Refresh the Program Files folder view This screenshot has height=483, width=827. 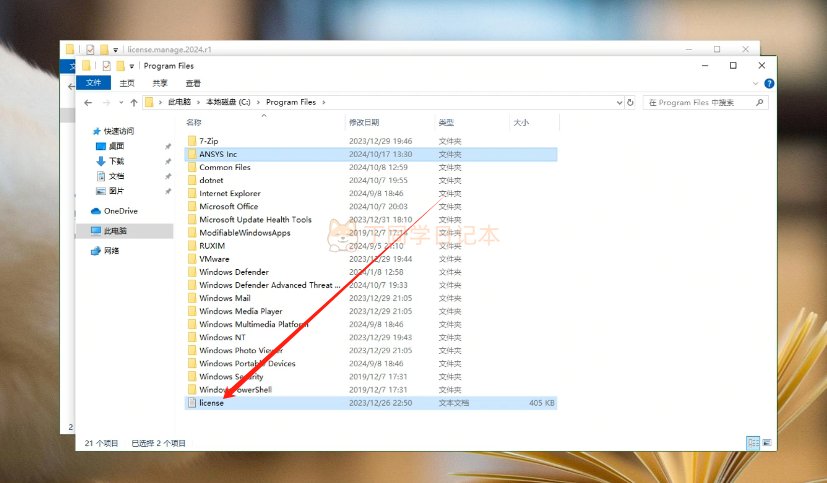click(x=630, y=102)
